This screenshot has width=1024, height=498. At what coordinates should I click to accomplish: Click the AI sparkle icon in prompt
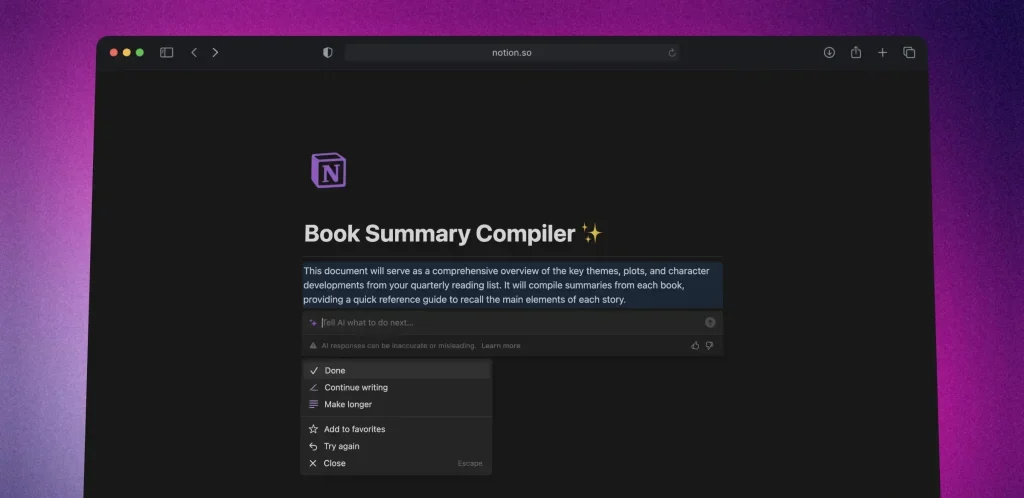[x=313, y=322]
